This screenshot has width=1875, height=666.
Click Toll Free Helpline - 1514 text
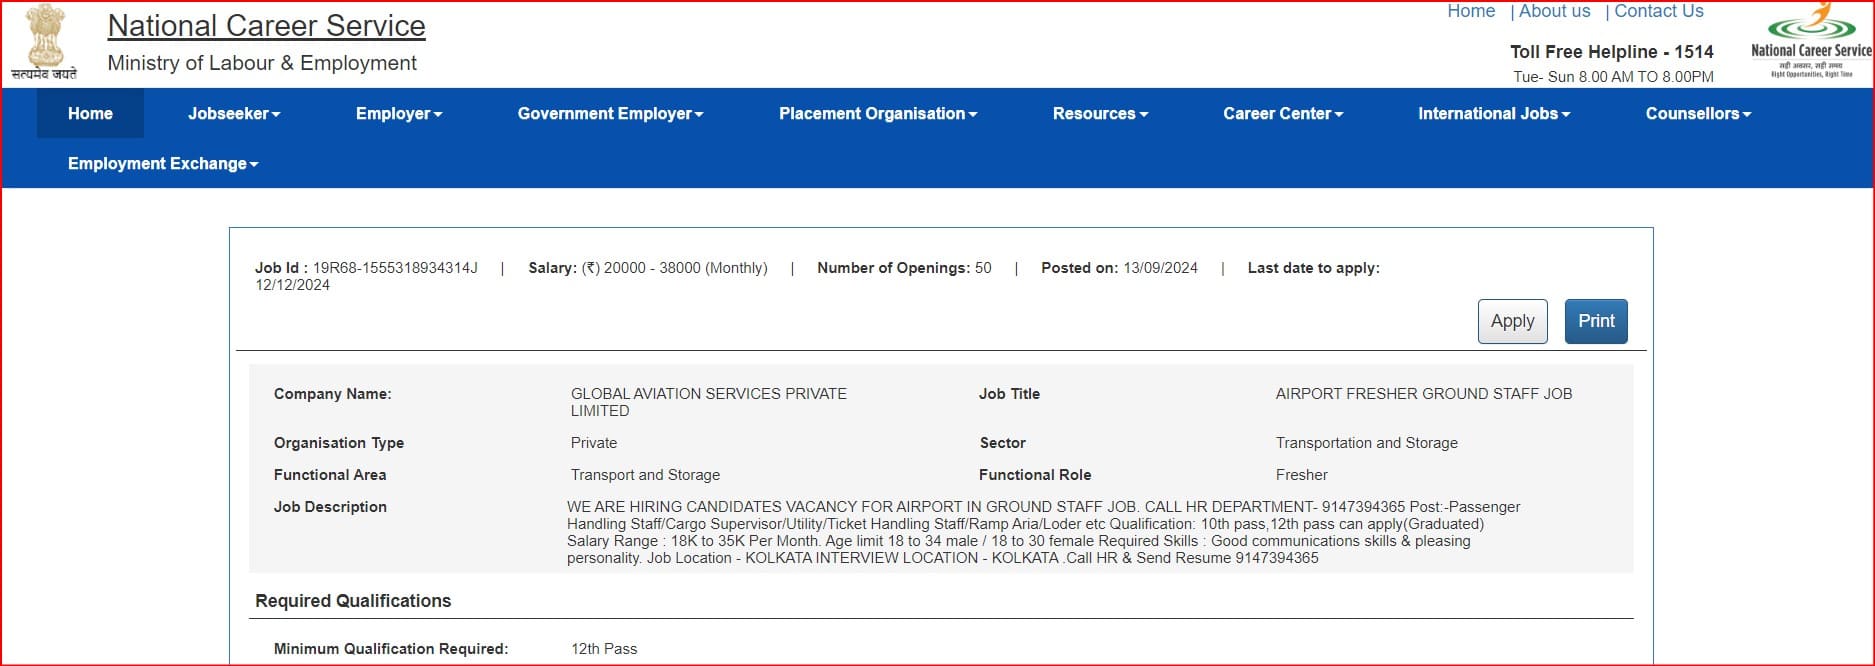pyautogui.click(x=1612, y=52)
